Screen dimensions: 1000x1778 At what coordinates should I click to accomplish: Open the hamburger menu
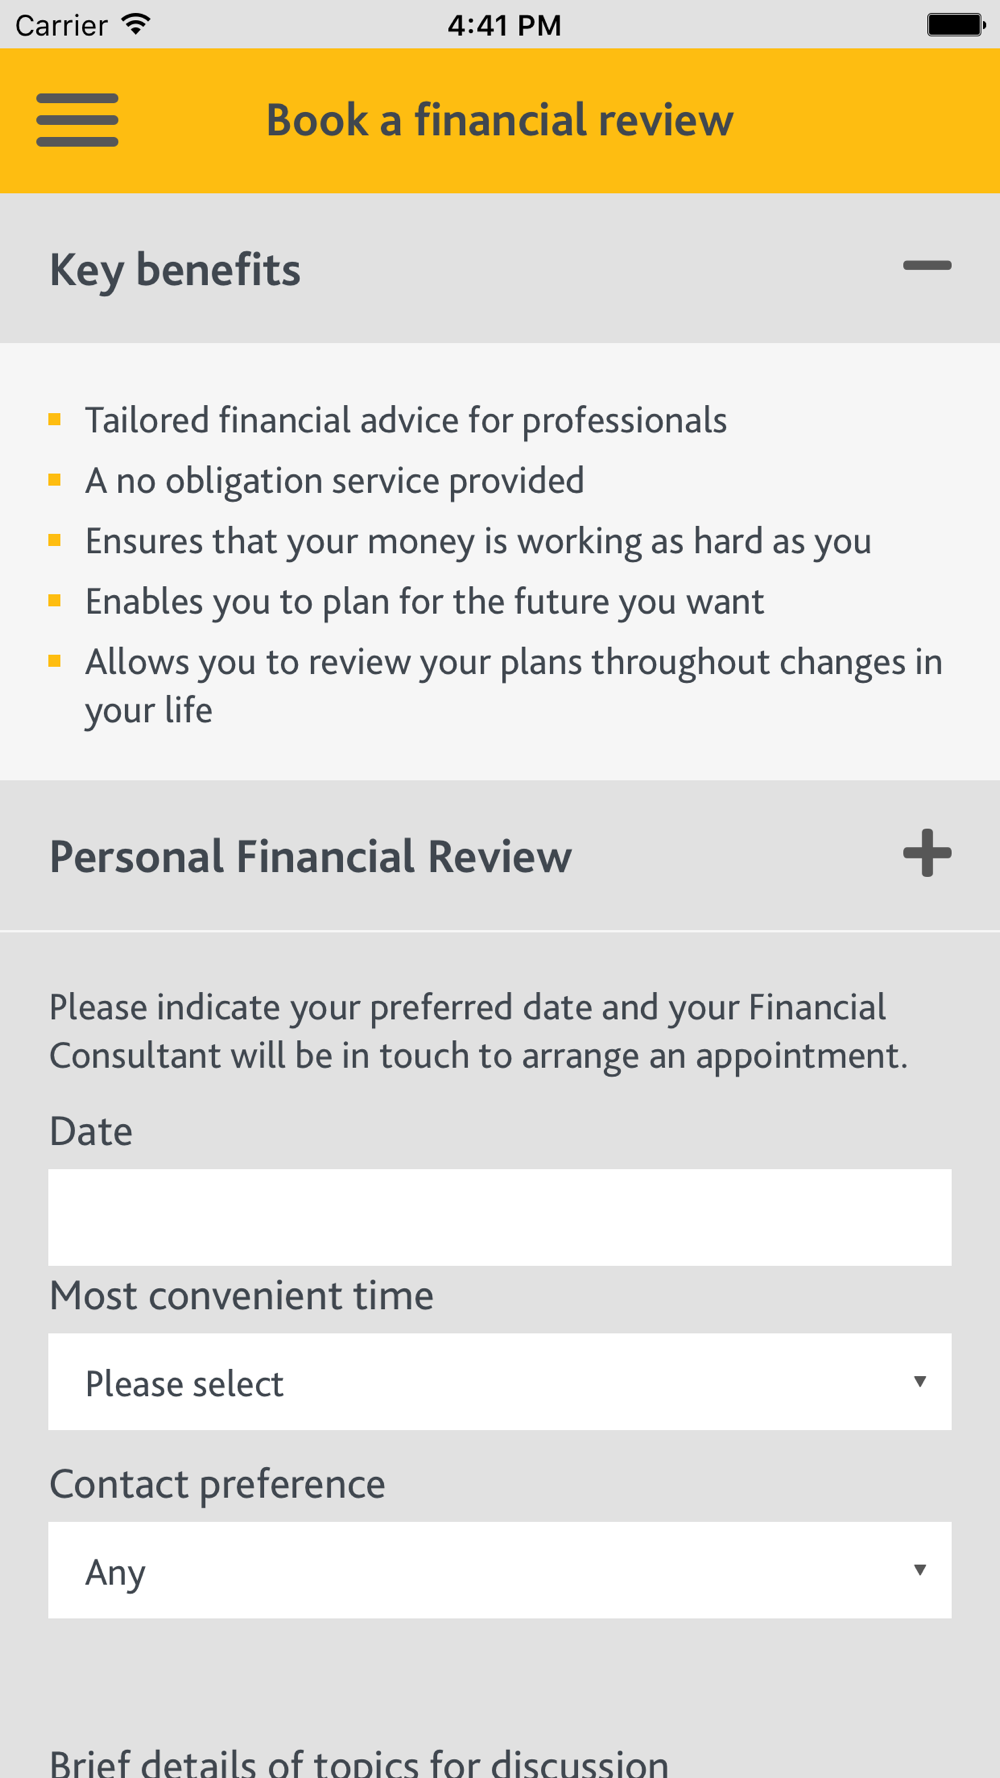pos(77,120)
